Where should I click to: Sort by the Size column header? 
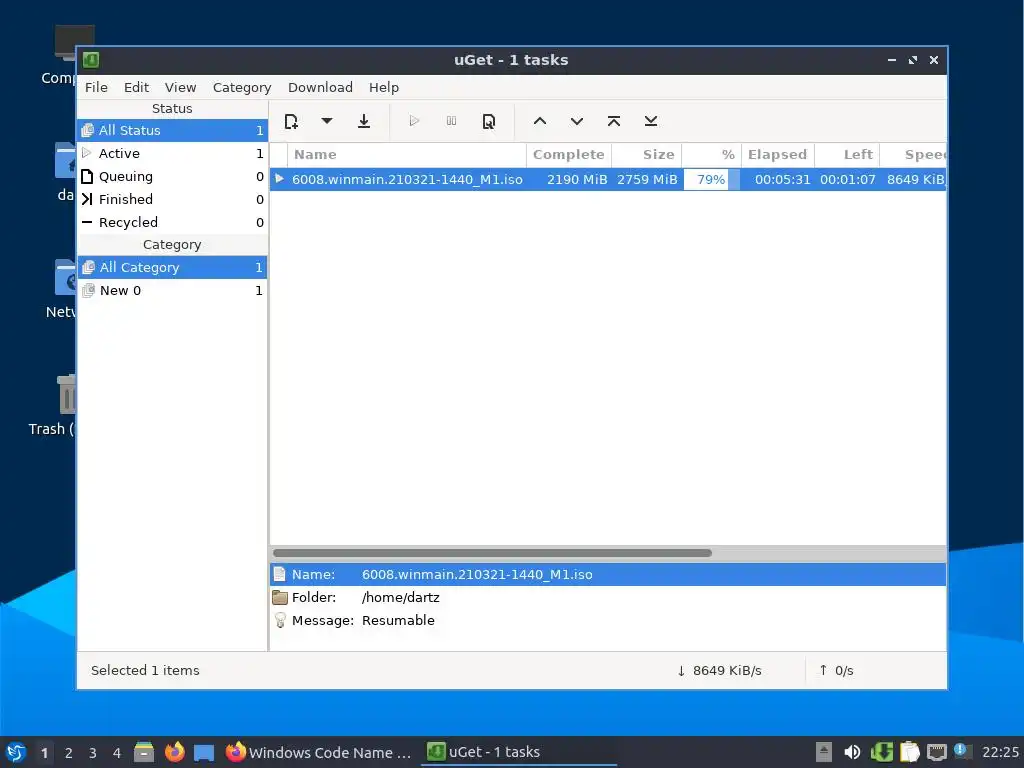[647, 155]
